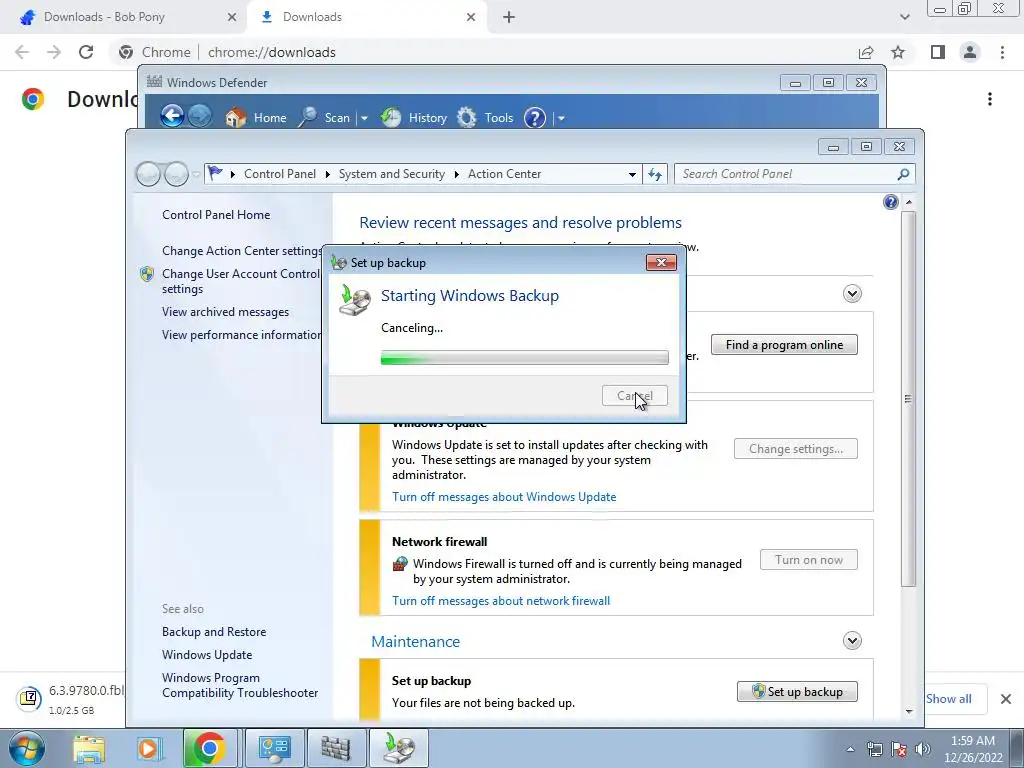Turn off messages about Windows Update
This screenshot has height=768, width=1024.
tap(504, 496)
